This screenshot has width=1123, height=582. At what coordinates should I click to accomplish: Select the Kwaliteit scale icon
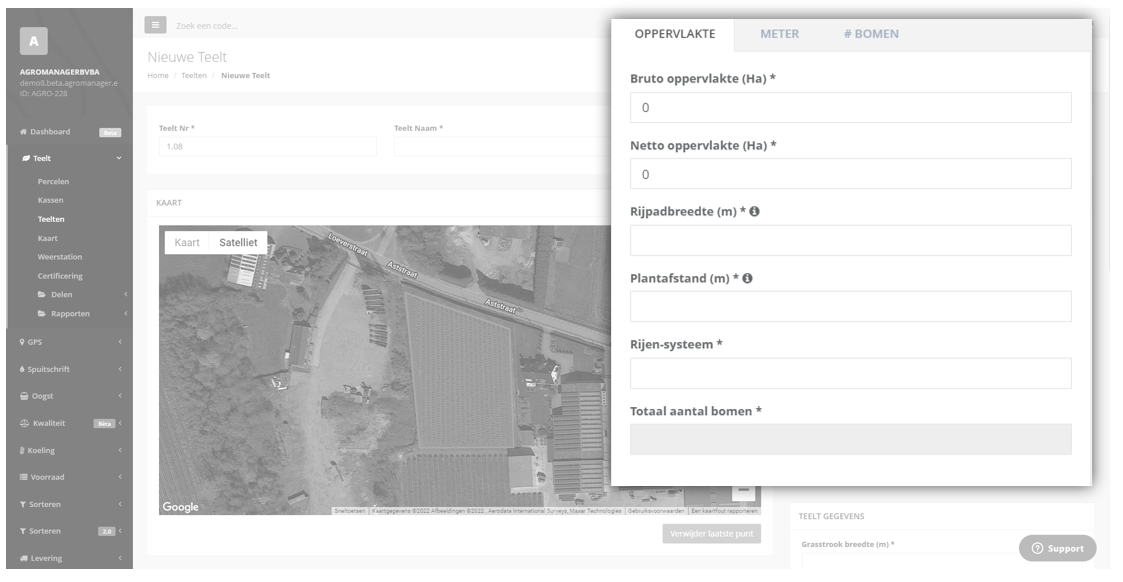click(x=24, y=423)
